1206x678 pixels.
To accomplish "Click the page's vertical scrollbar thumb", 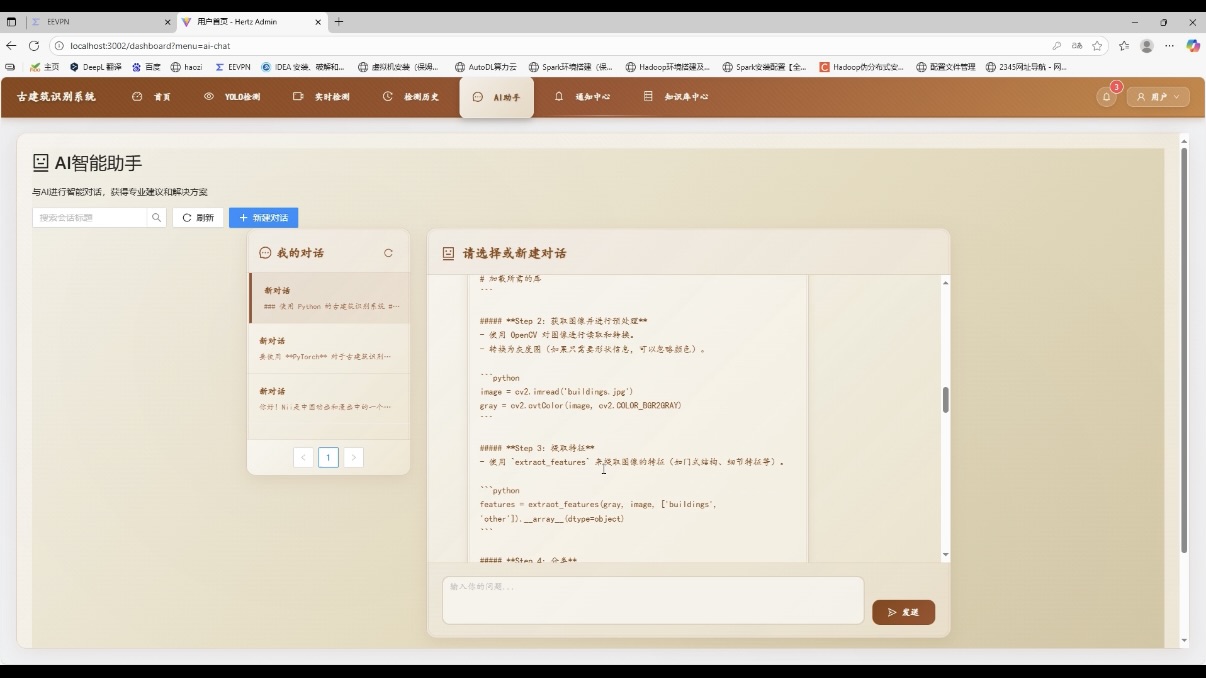I will point(1184,350).
